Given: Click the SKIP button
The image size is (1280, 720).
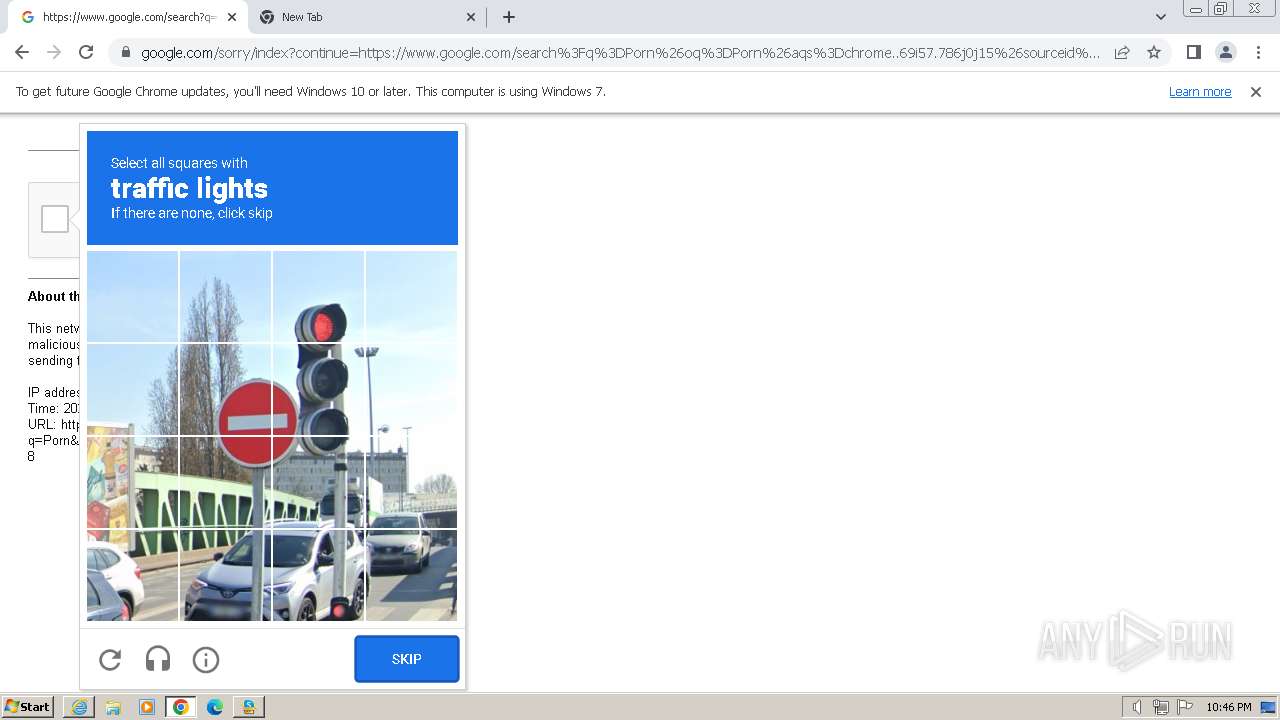Looking at the screenshot, I should point(407,659).
